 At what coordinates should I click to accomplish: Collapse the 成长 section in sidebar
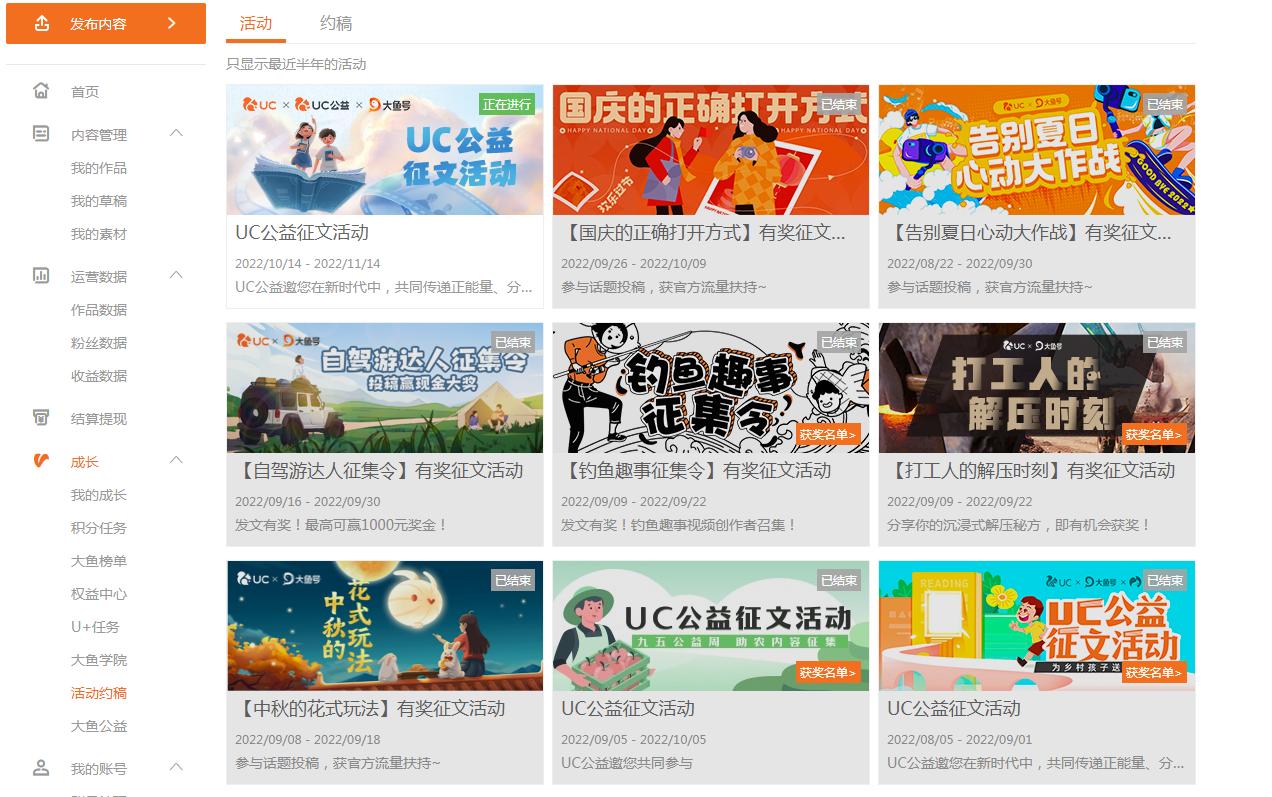177,460
